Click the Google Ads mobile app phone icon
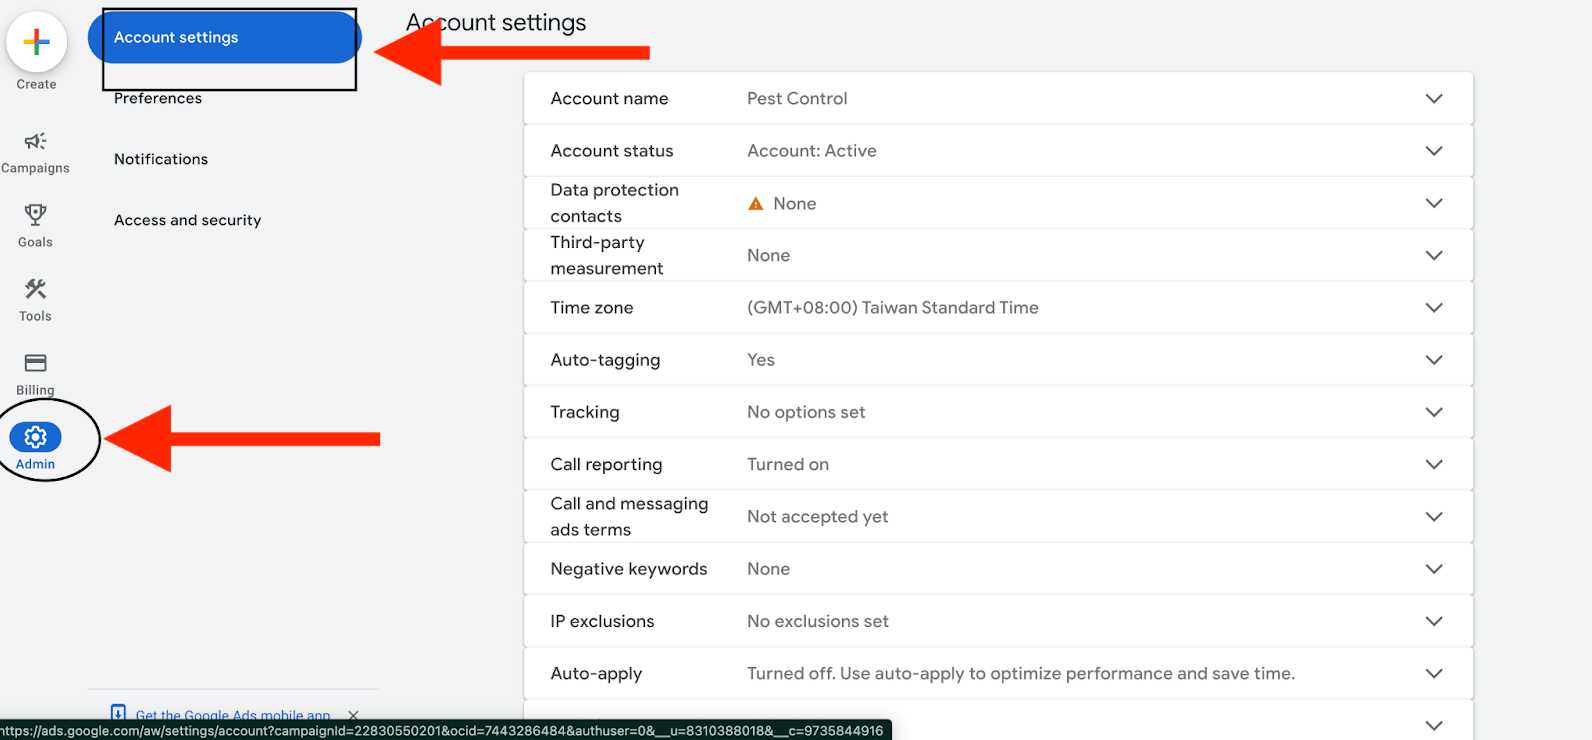Viewport: 1592px width, 740px height. [x=118, y=713]
